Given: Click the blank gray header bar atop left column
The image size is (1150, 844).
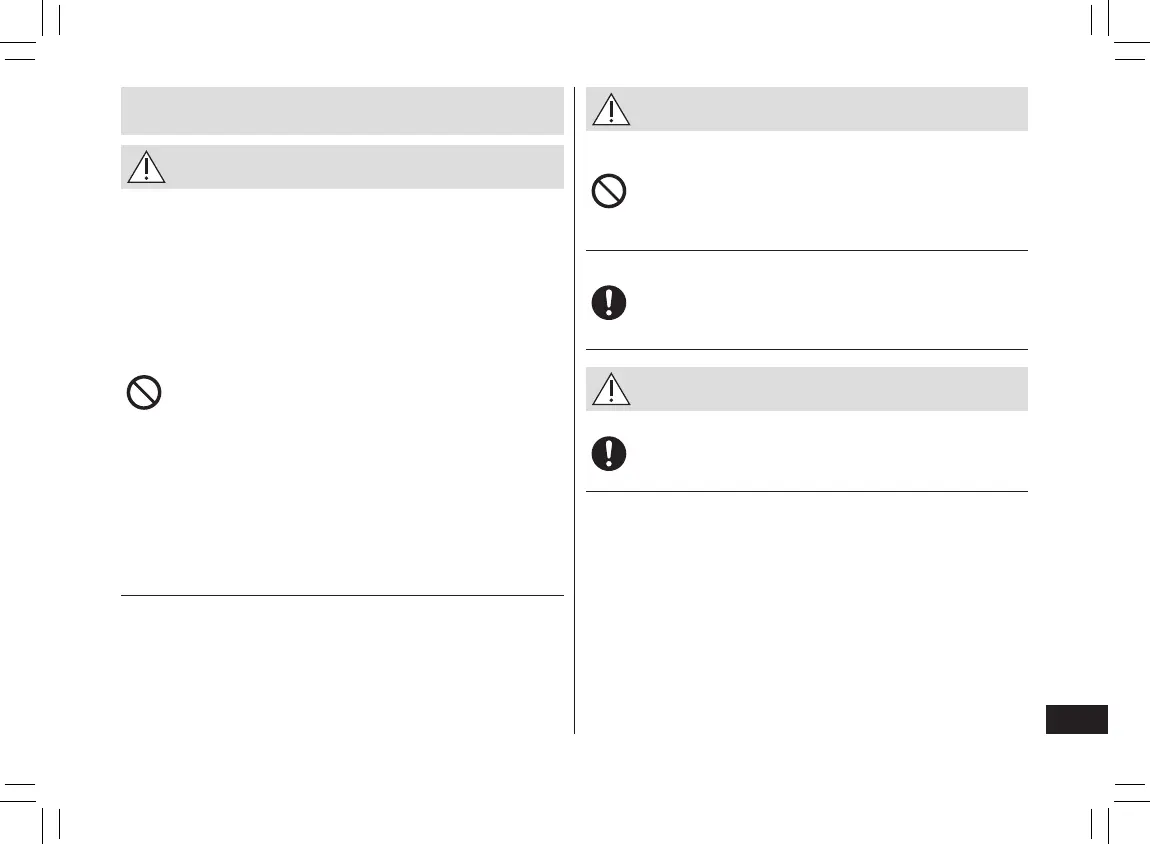Looking at the screenshot, I should [342, 110].
